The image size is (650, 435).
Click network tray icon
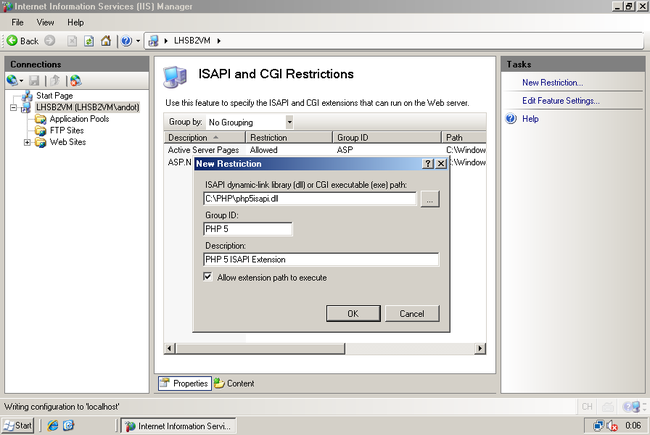[x=599, y=426]
